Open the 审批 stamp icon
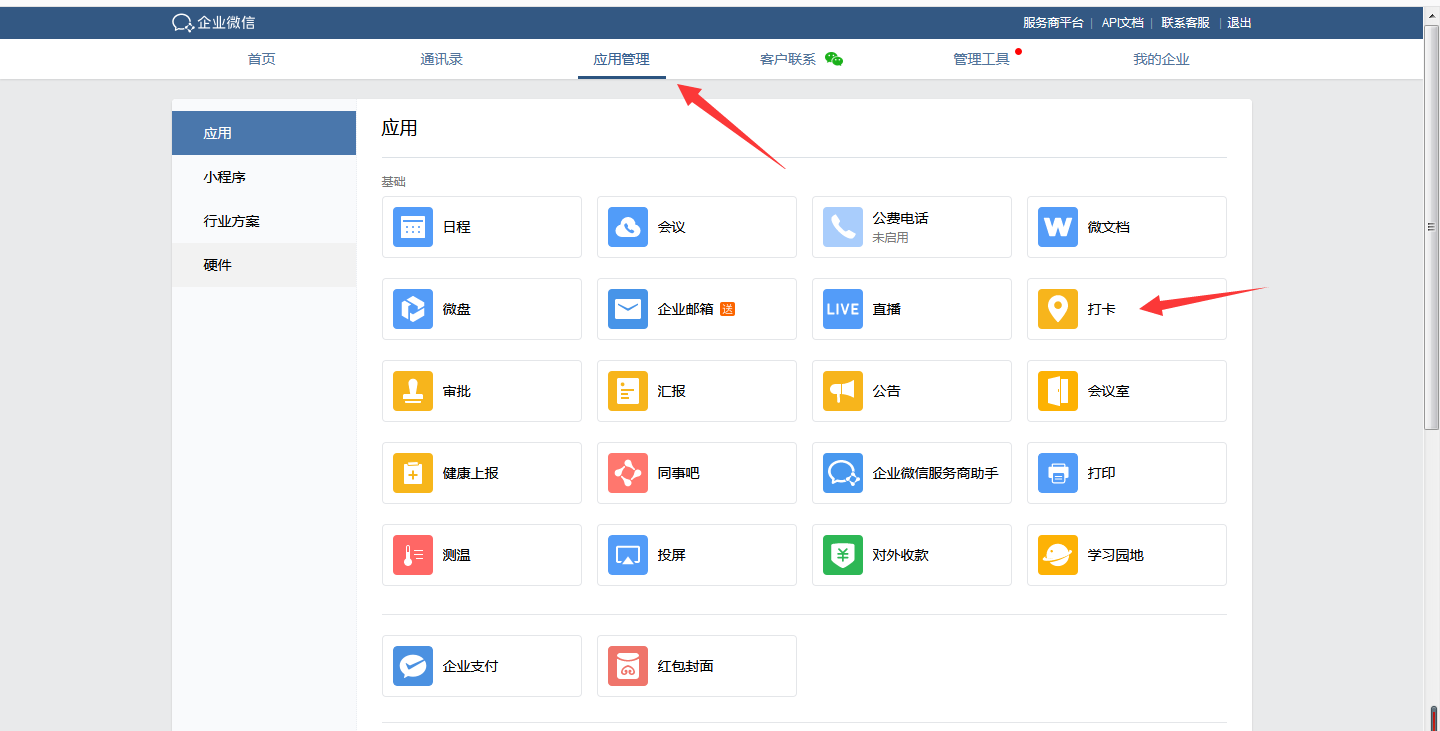 tap(413, 391)
